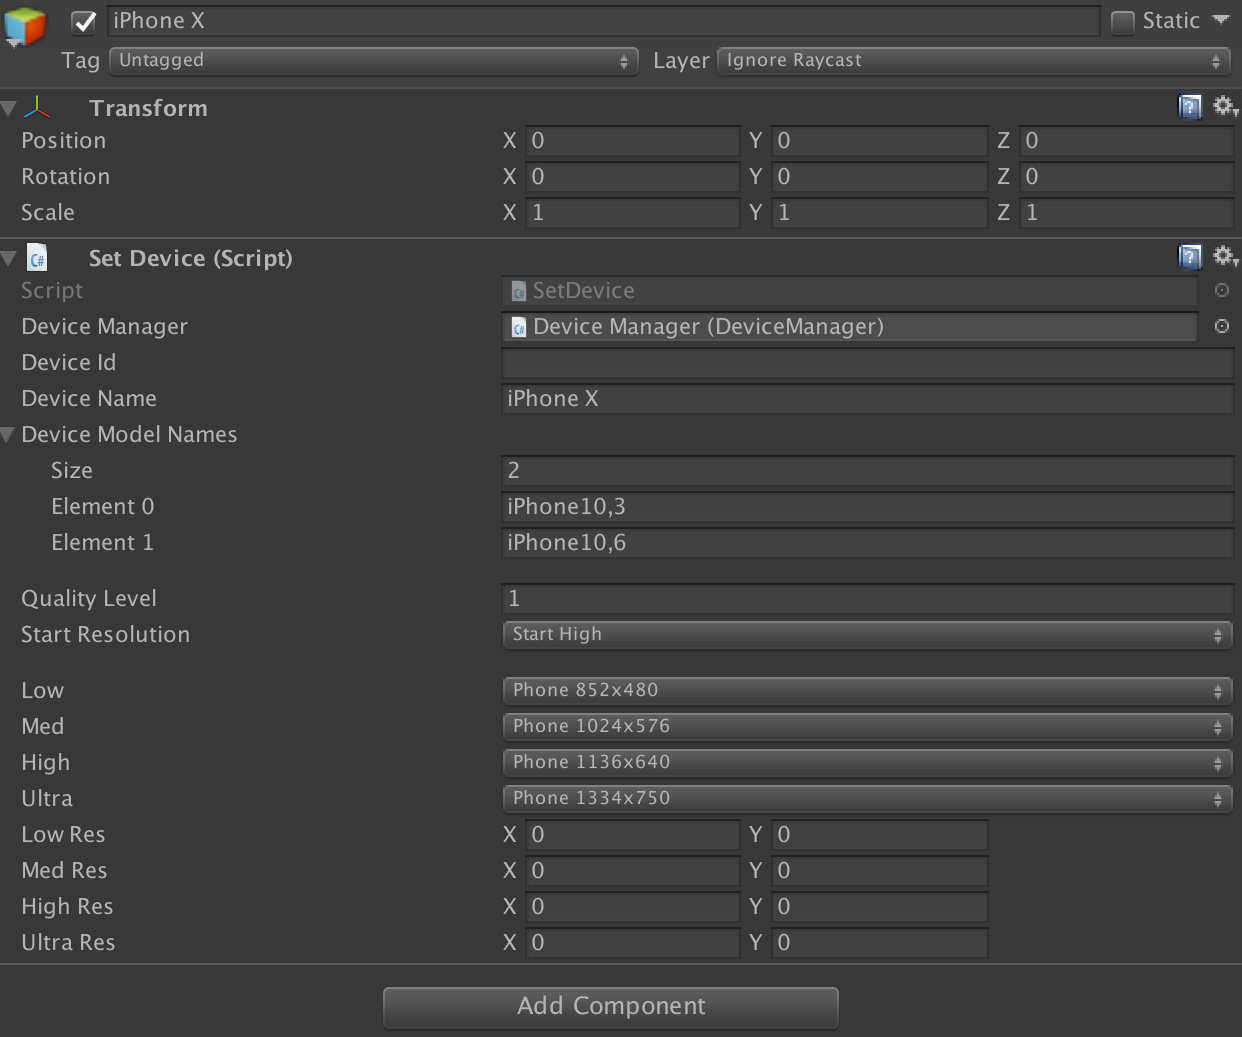
Task: Click the Position label
Action: point(64,141)
